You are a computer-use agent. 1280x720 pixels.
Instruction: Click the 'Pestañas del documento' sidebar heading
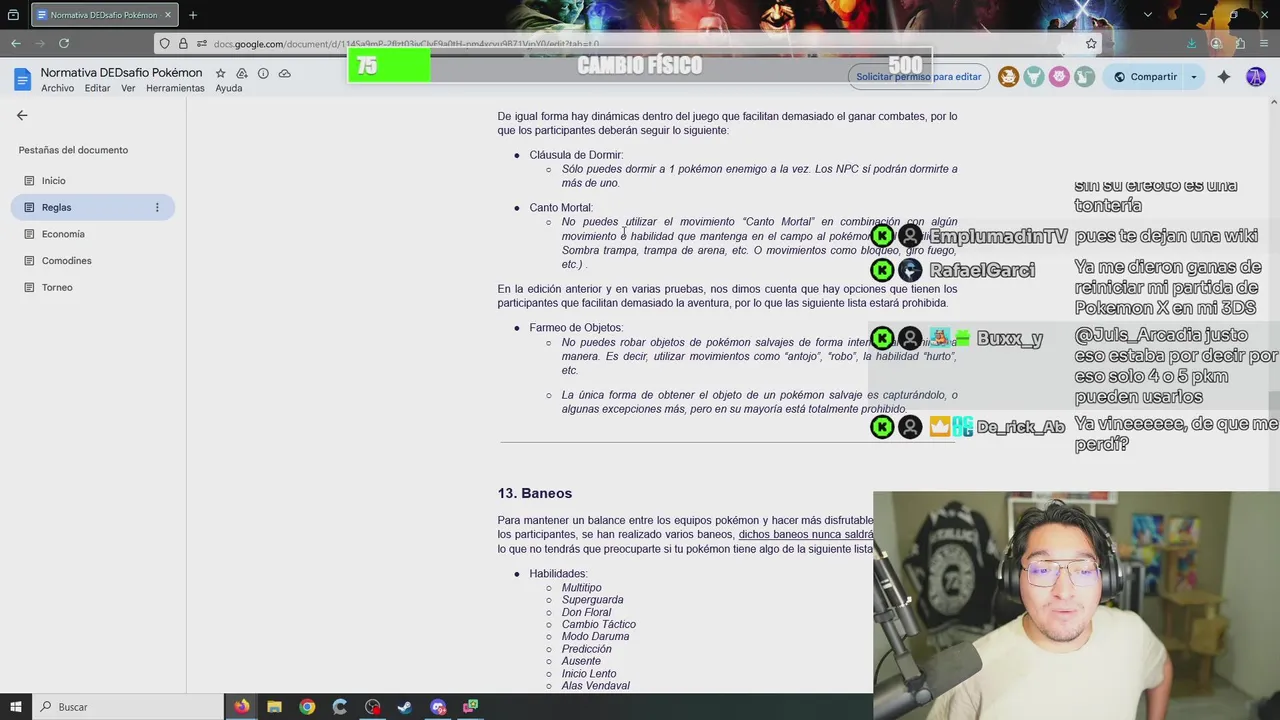(73, 150)
